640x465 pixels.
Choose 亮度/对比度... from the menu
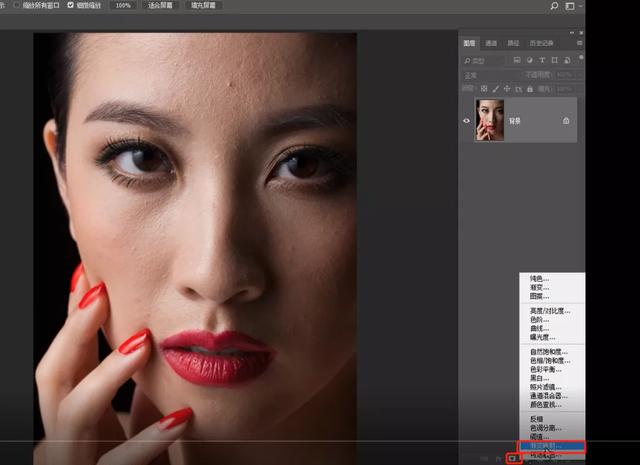[x=552, y=311]
